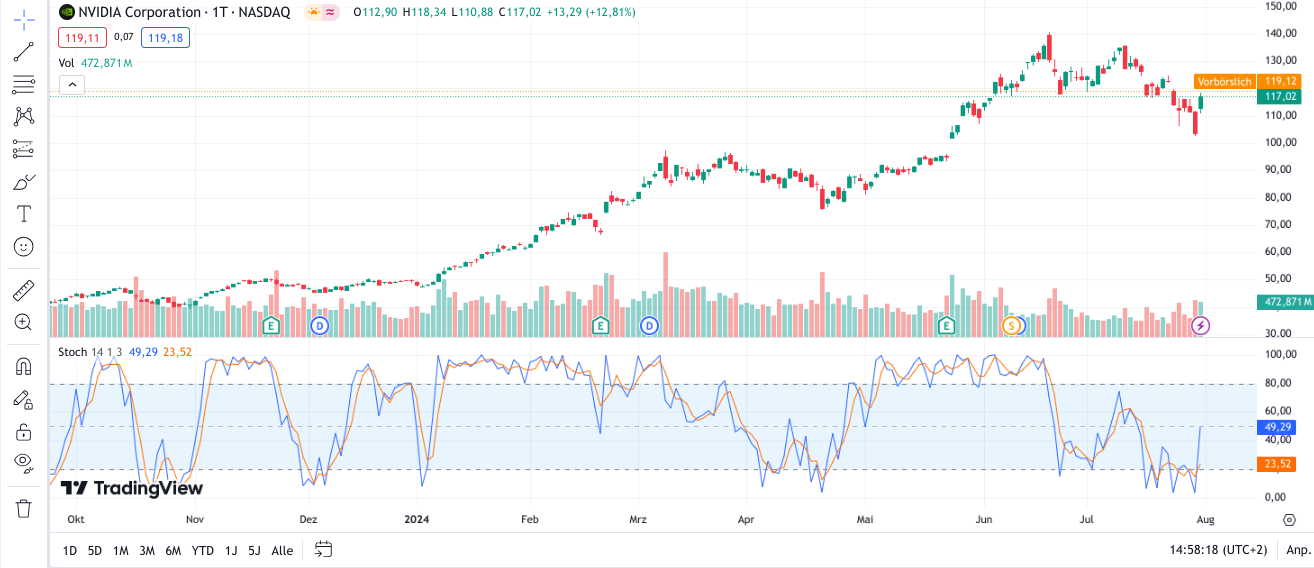Select the text annotation tool
1314x568 pixels.
[24, 213]
